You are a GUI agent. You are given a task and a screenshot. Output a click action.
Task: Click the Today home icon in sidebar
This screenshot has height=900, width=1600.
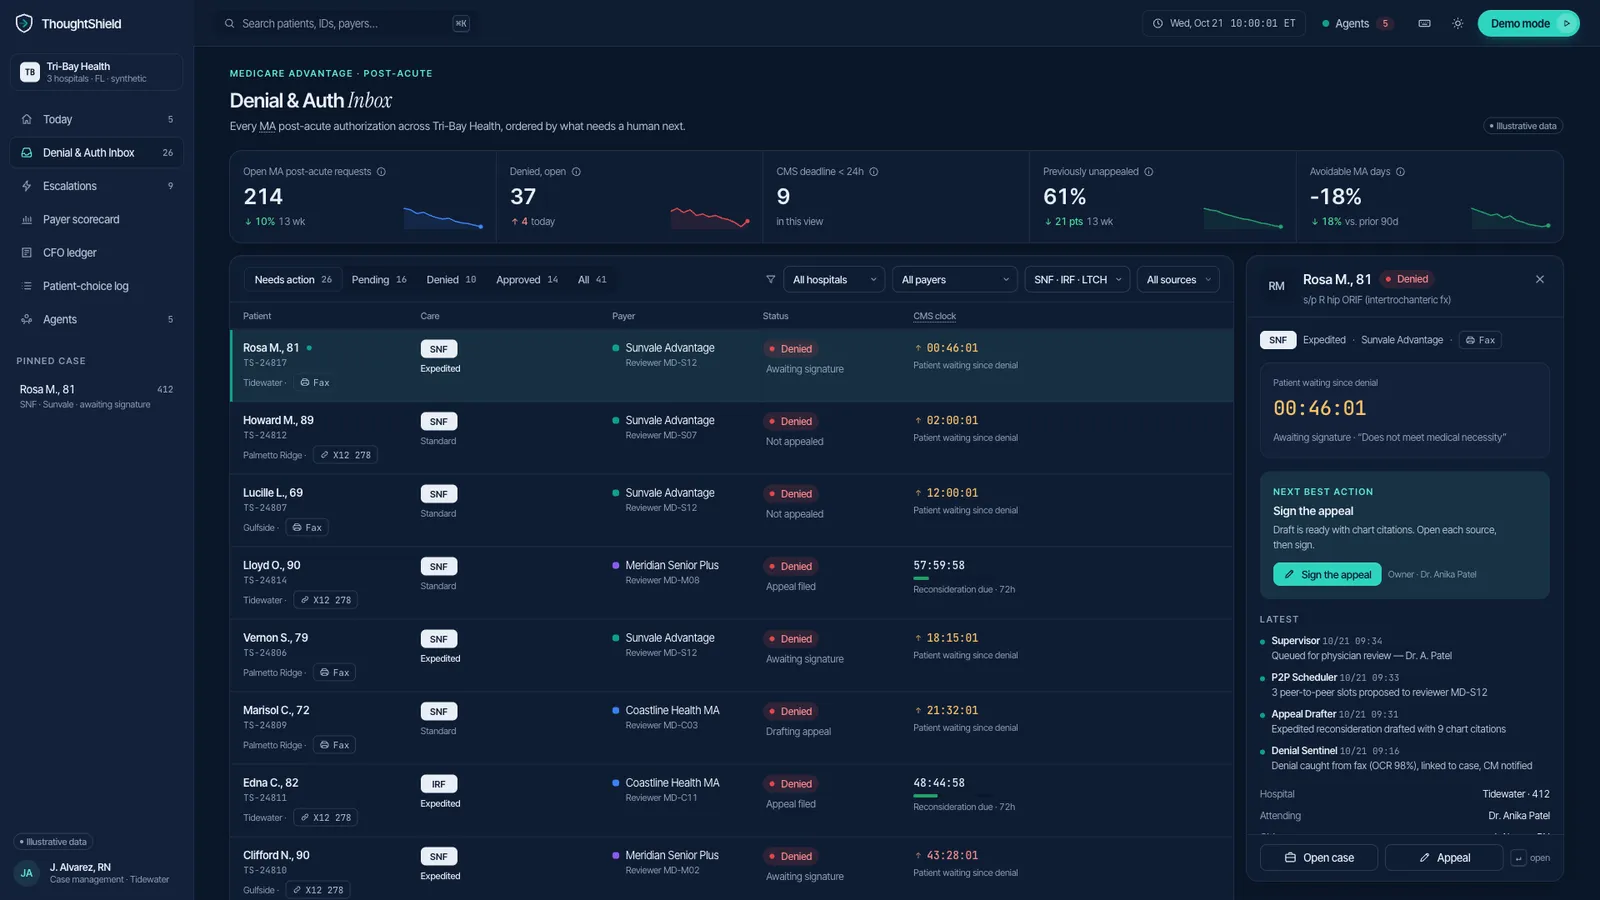27,119
